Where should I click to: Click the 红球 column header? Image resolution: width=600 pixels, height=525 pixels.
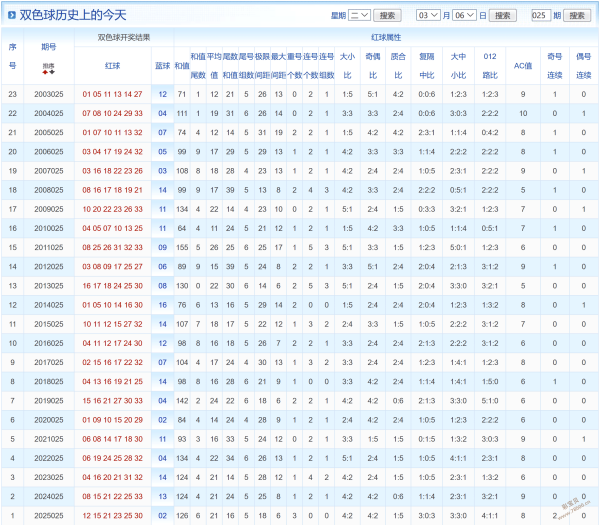tap(112, 65)
